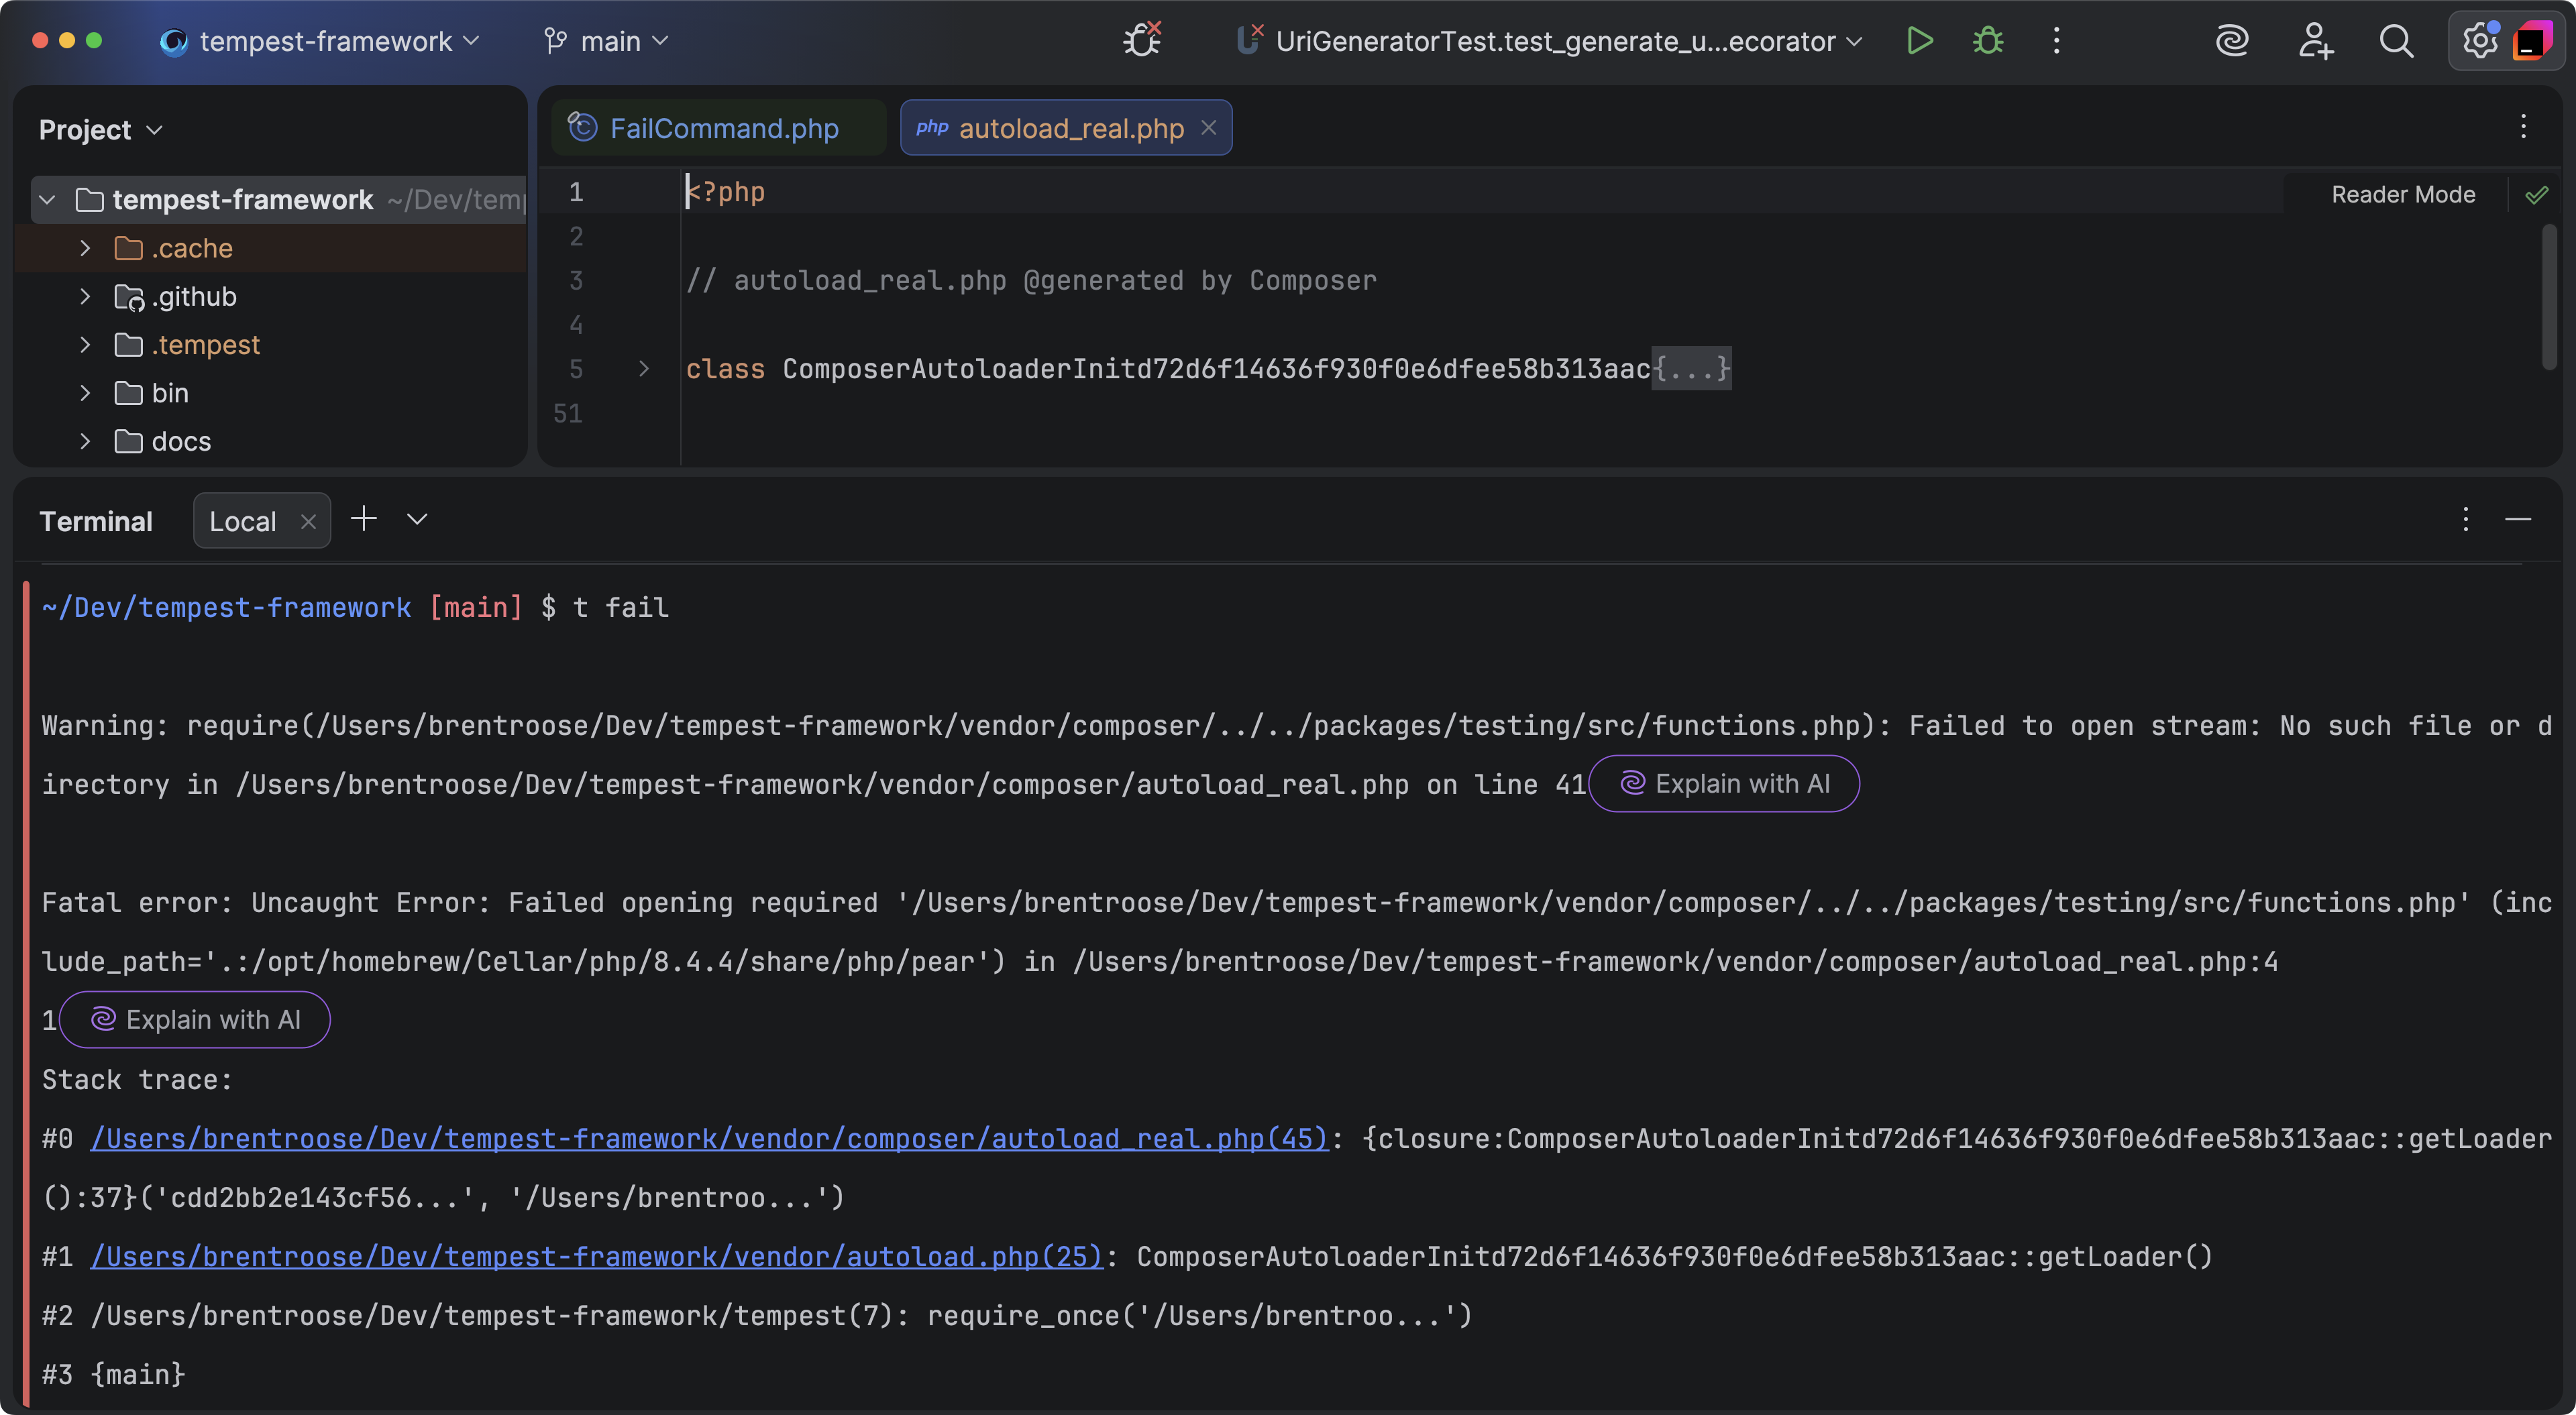Screen dimensions: 2576x1415
Task: Open Code With Me user icon
Action: coord(2314,41)
